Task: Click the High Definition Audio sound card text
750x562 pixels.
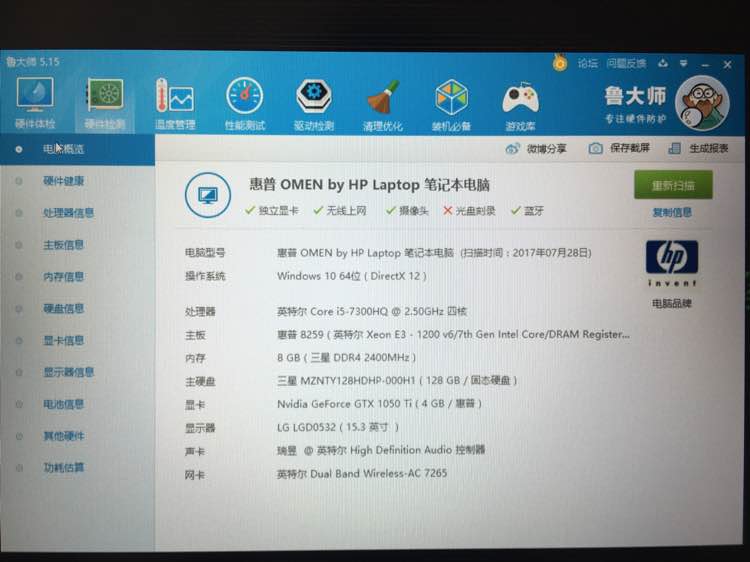Action: [381, 450]
